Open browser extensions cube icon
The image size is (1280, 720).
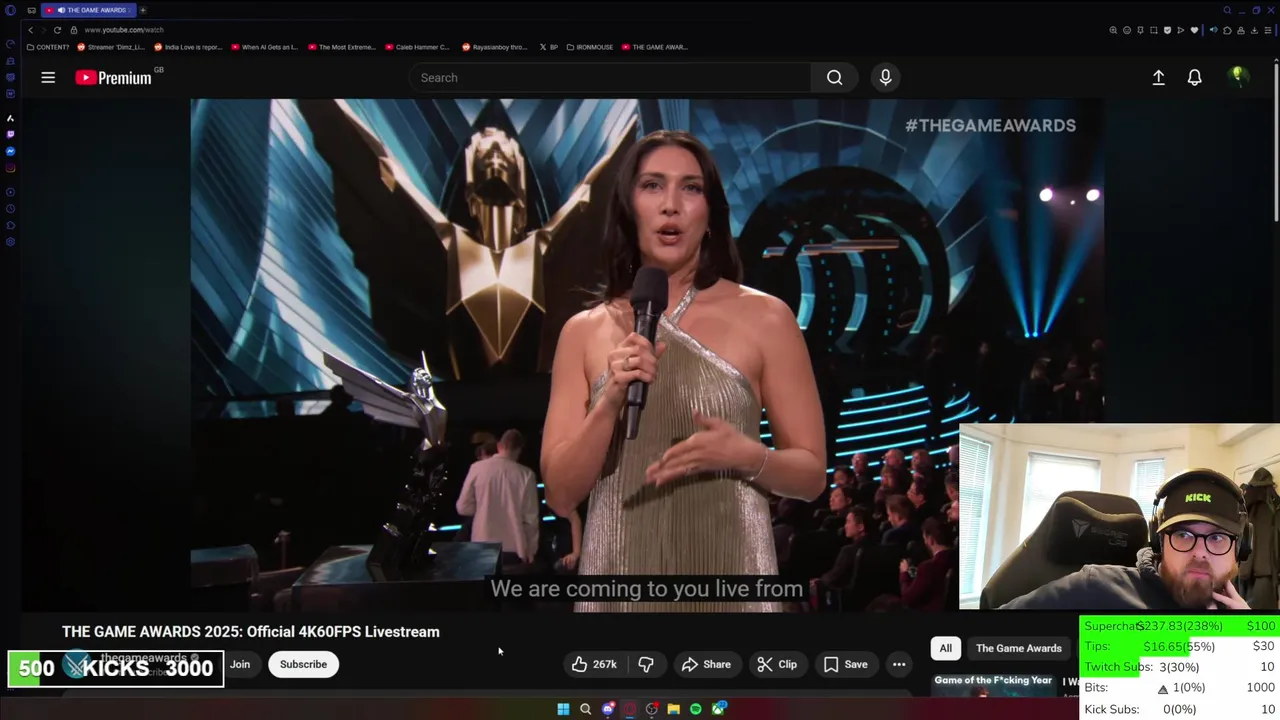point(1227,30)
